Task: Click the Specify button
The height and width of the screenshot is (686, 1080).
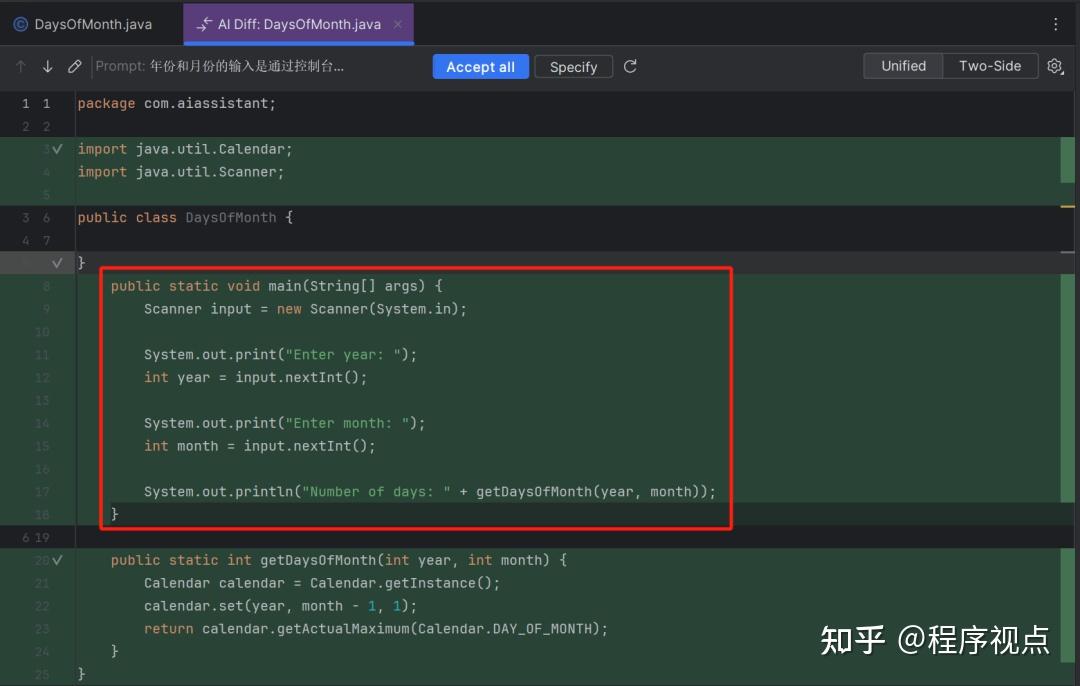Action: pos(573,66)
